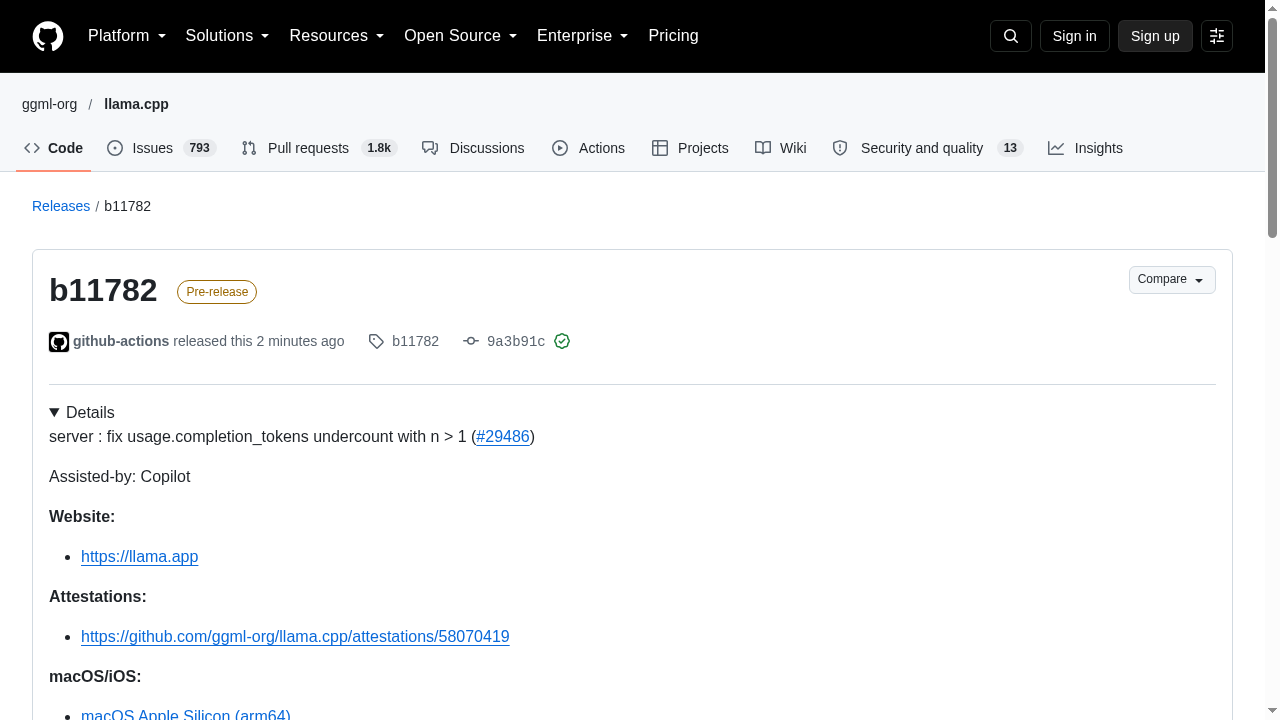Open Security and quality tab
Screen dimensions: 1280x720
[927, 148]
